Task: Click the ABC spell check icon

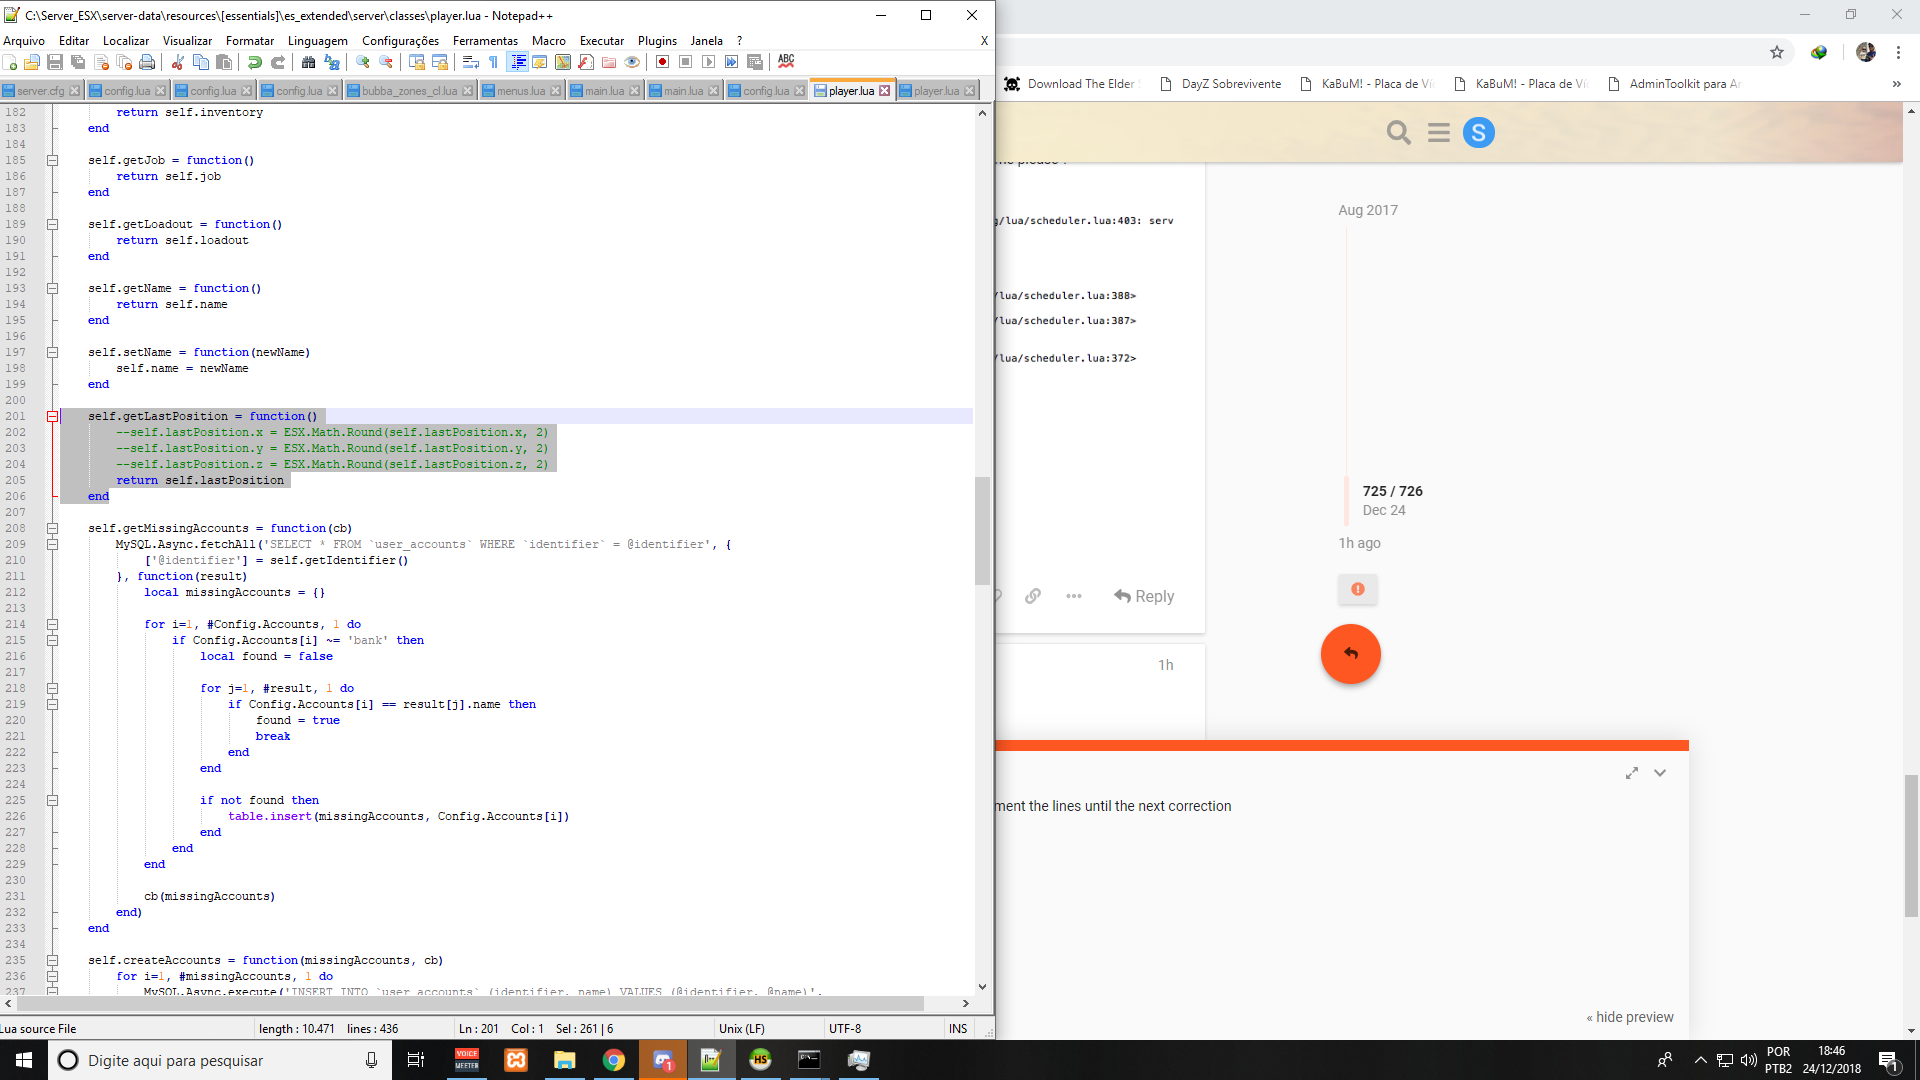Action: [x=786, y=62]
